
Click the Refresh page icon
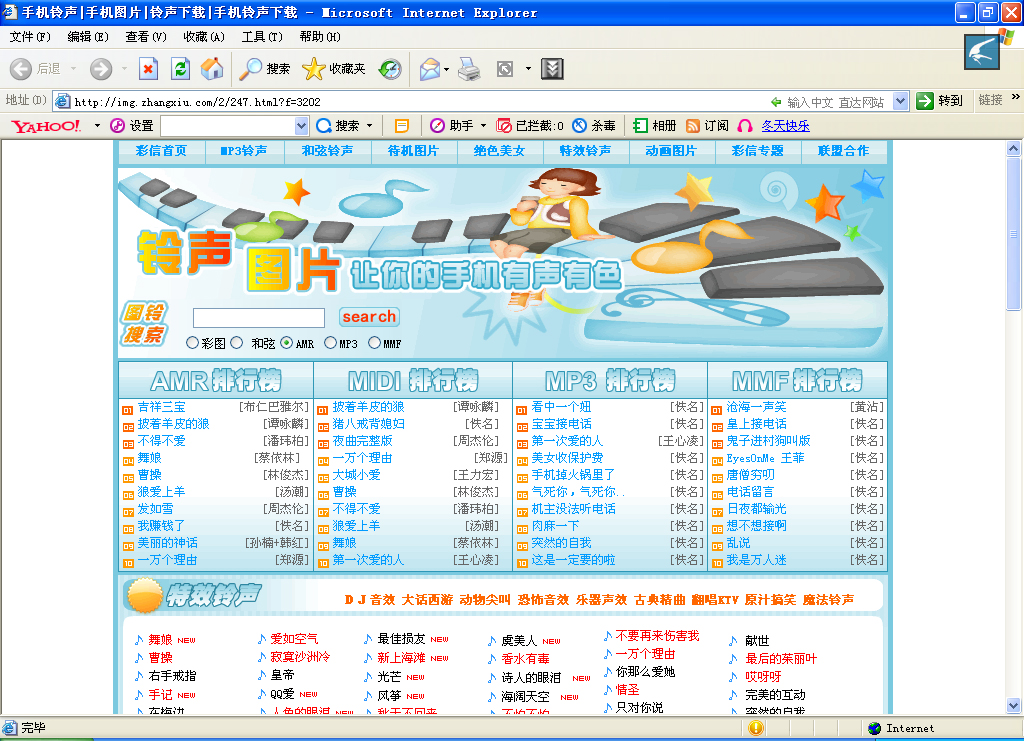pyautogui.click(x=180, y=69)
